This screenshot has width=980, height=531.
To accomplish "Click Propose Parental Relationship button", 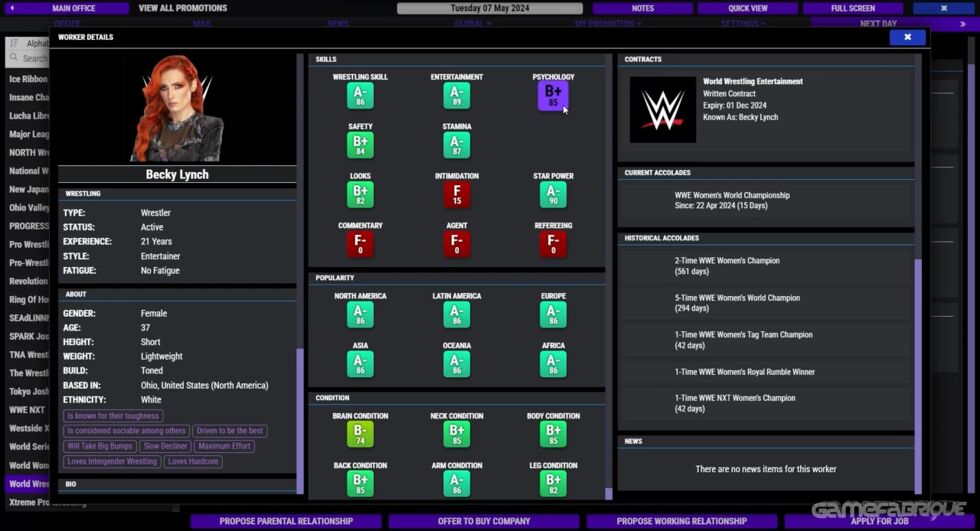I will pos(286,521).
